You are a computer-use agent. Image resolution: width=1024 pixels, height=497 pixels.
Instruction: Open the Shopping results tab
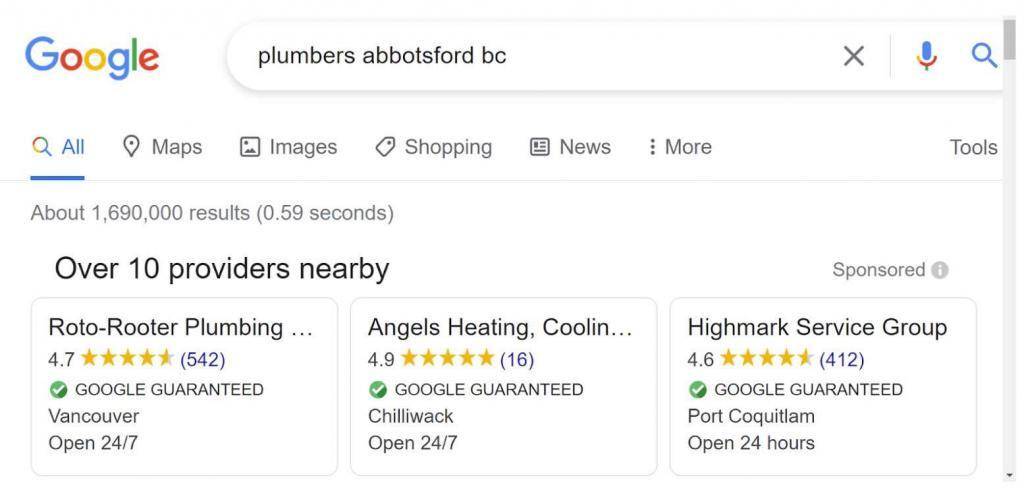click(x=434, y=147)
